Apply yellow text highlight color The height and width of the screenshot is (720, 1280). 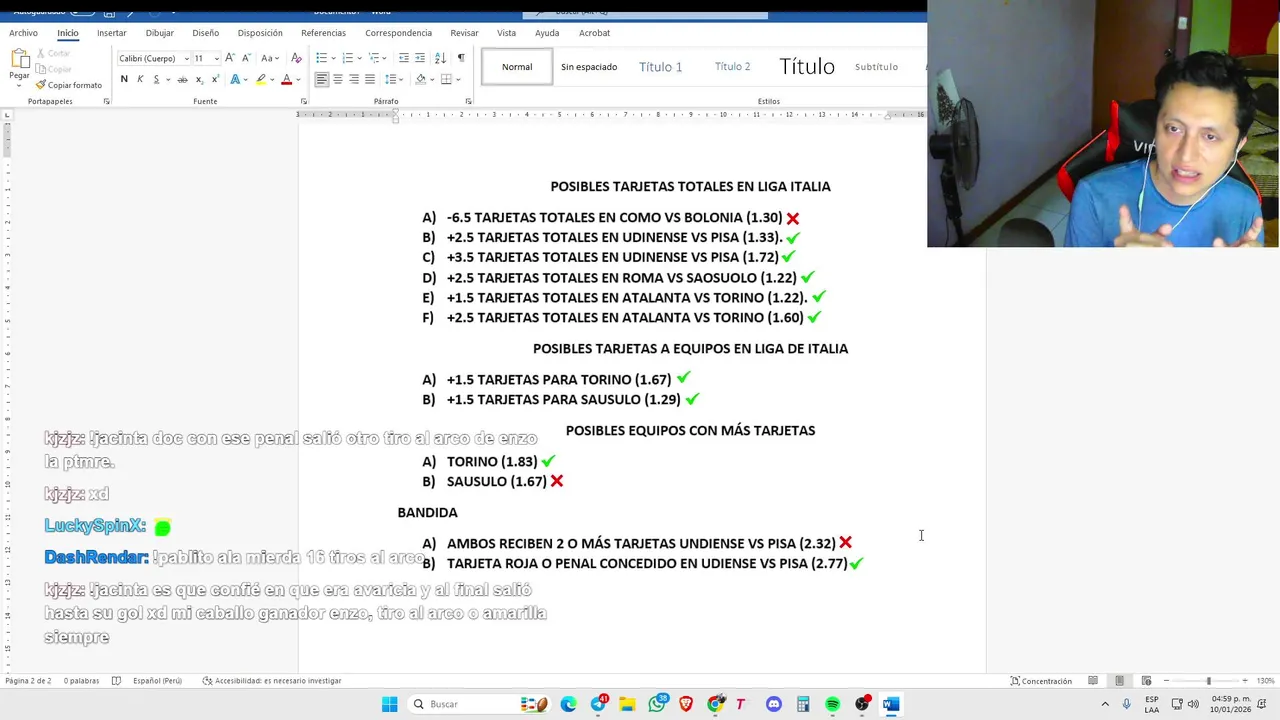click(x=261, y=79)
